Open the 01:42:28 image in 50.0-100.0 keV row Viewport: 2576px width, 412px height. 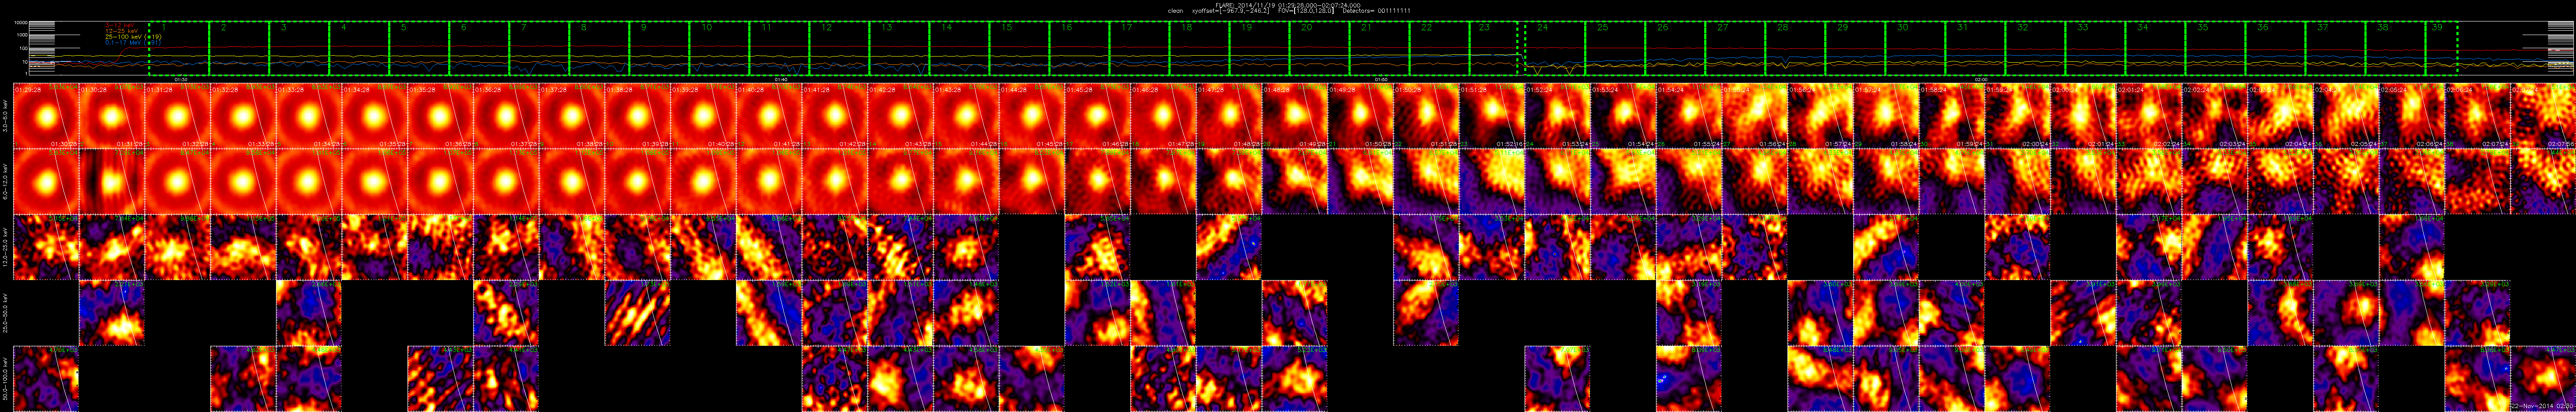click(901, 379)
